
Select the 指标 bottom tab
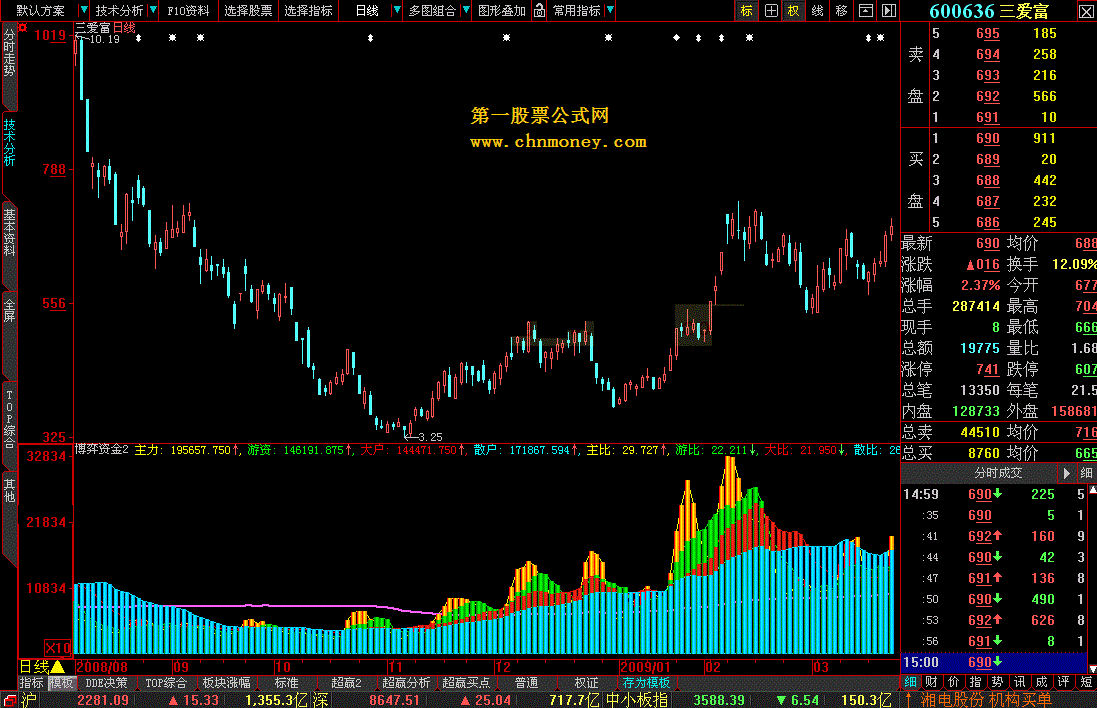pos(31,683)
